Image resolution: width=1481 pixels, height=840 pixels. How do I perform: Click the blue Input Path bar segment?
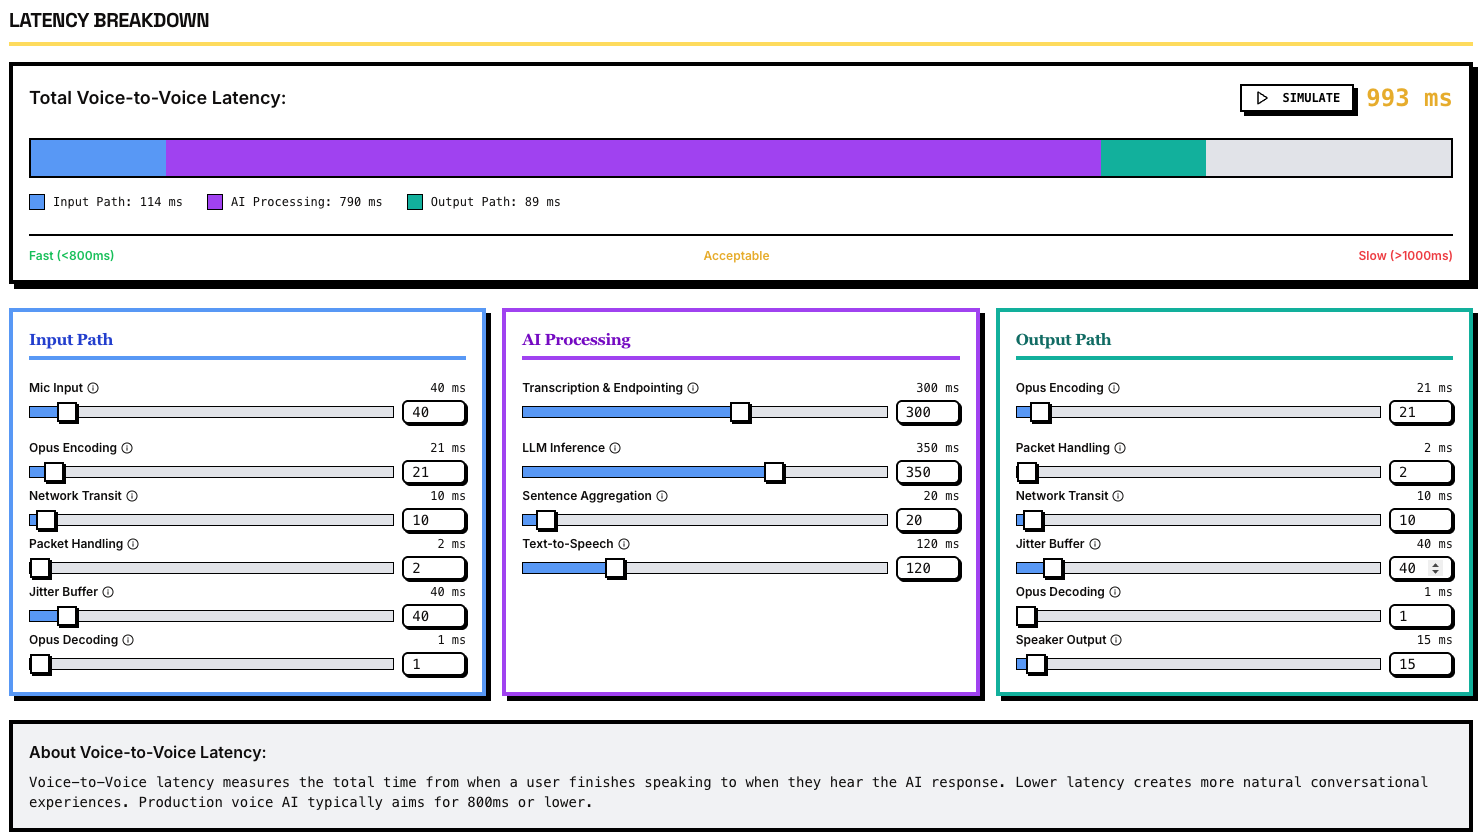pos(98,158)
